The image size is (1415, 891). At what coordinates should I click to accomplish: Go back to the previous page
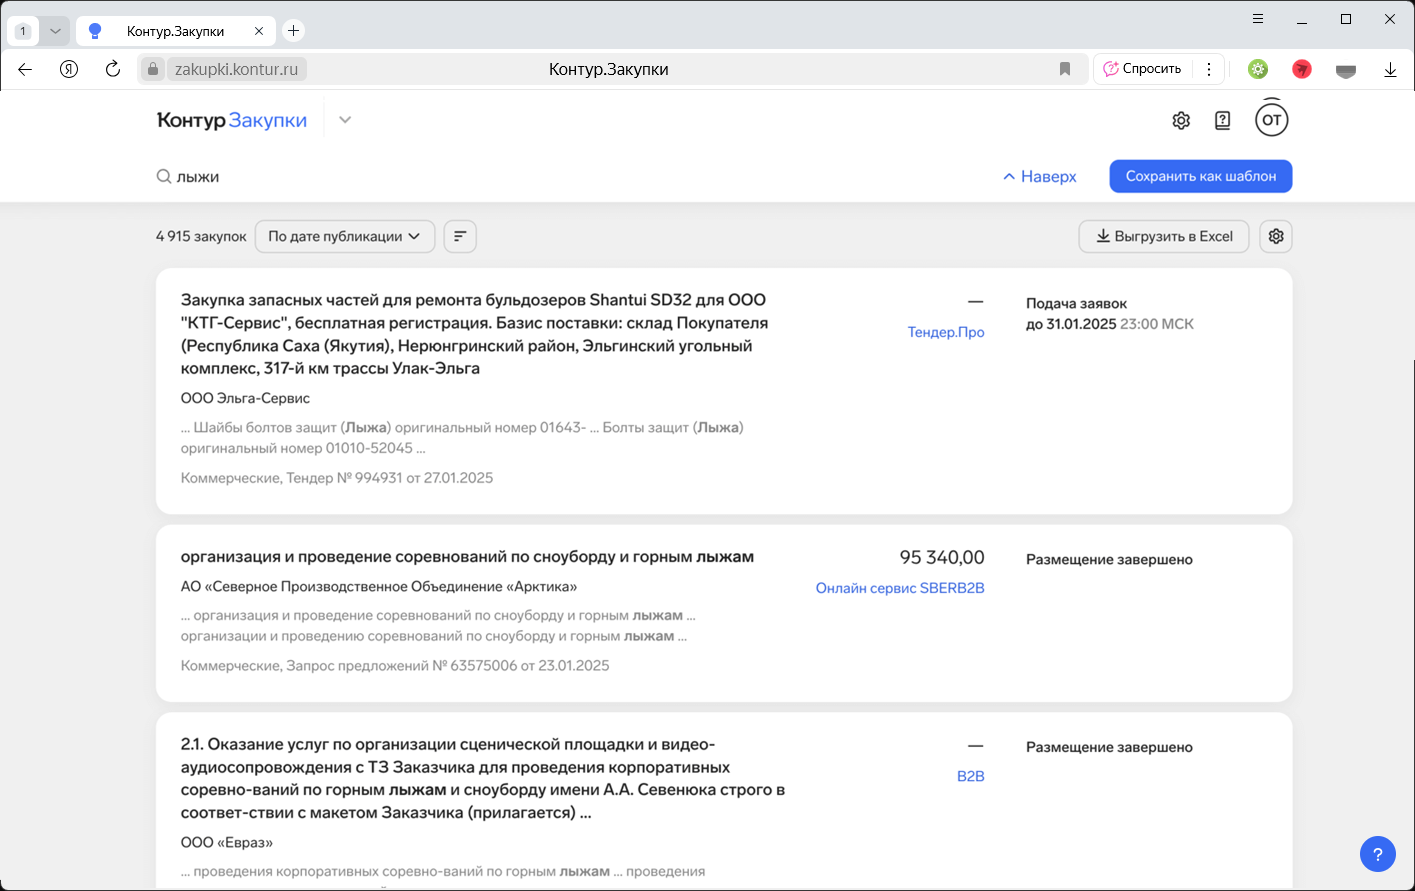pyautogui.click(x=26, y=69)
